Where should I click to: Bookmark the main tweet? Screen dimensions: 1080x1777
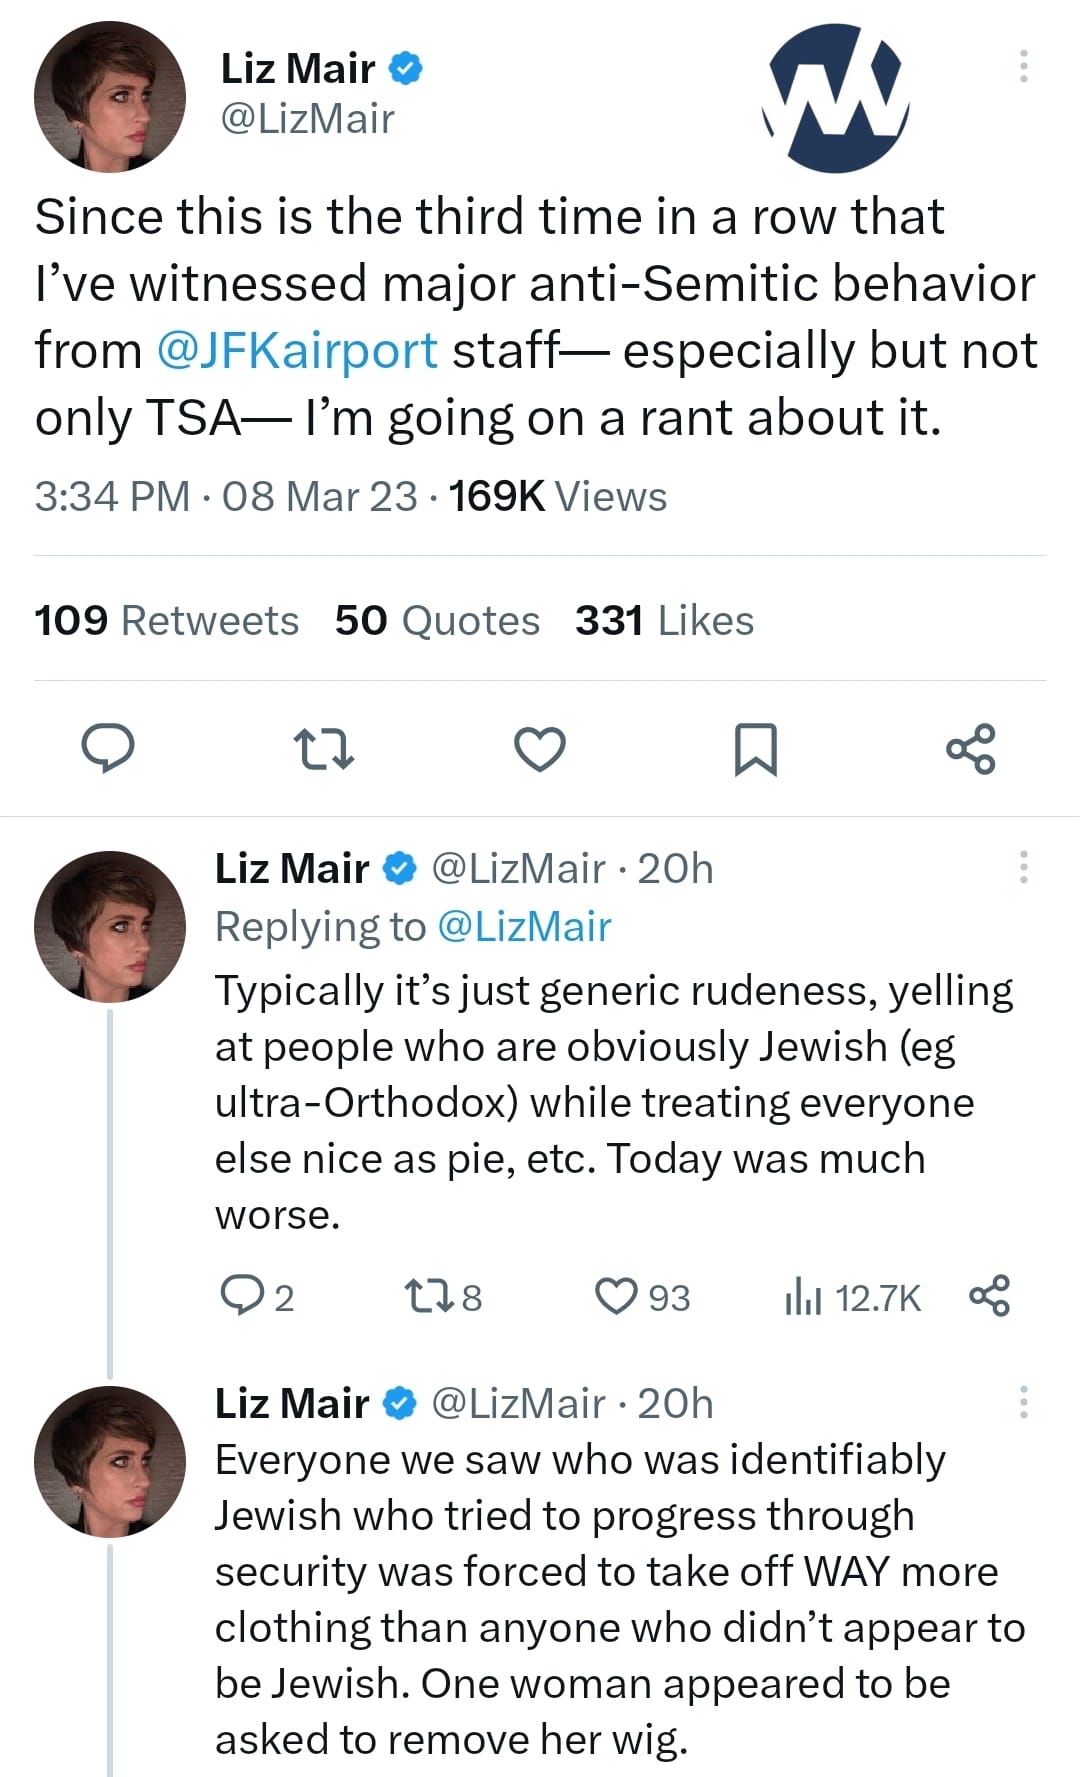pyautogui.click(x=755, y=750)
